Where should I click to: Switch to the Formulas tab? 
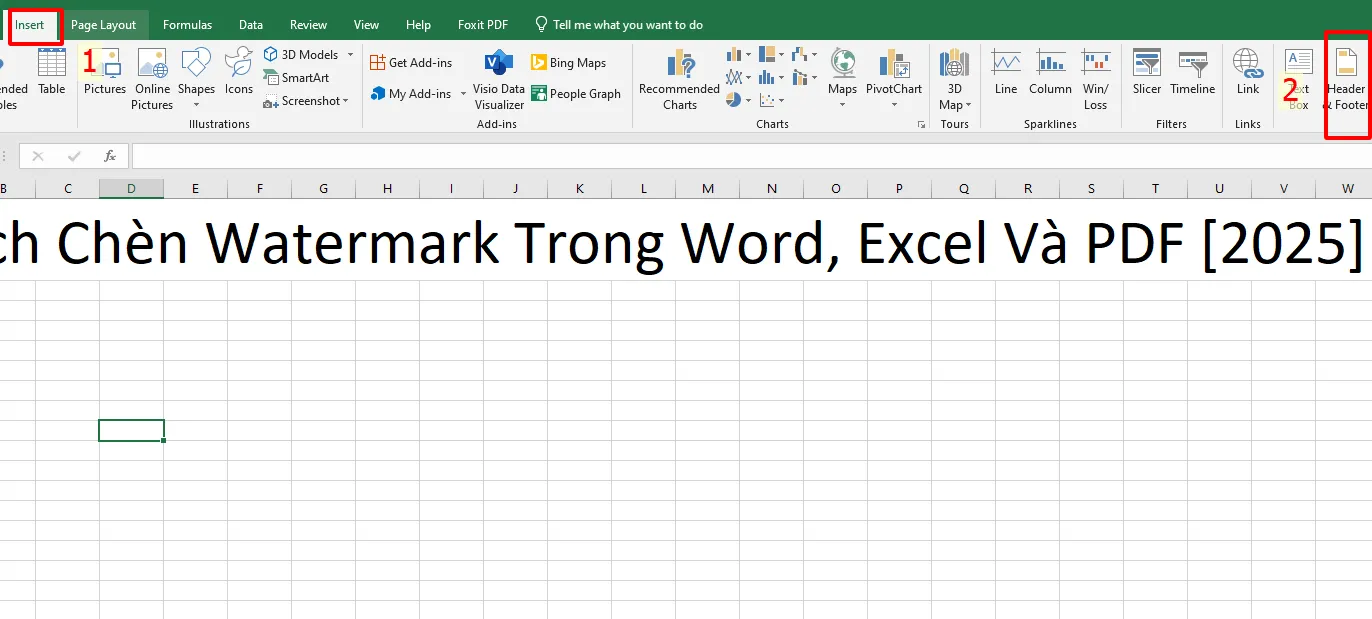[x=187, y=25]
